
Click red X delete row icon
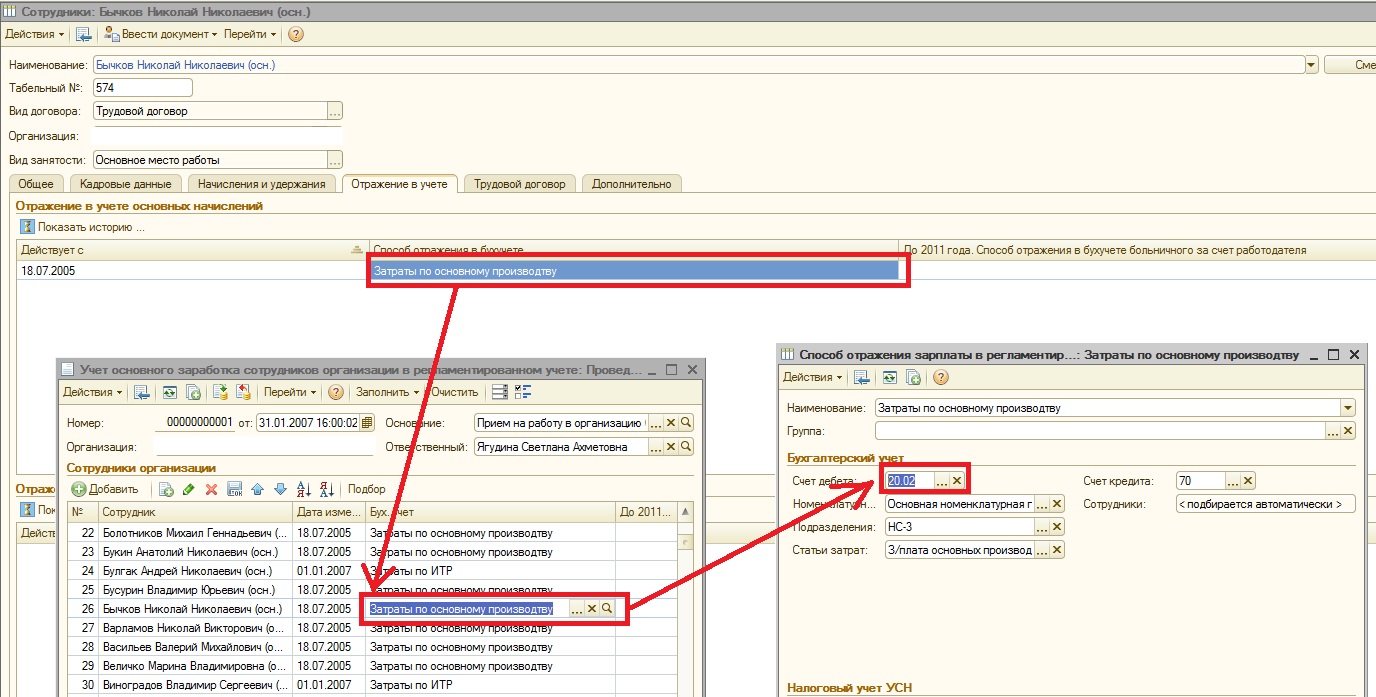pos(211,489)
